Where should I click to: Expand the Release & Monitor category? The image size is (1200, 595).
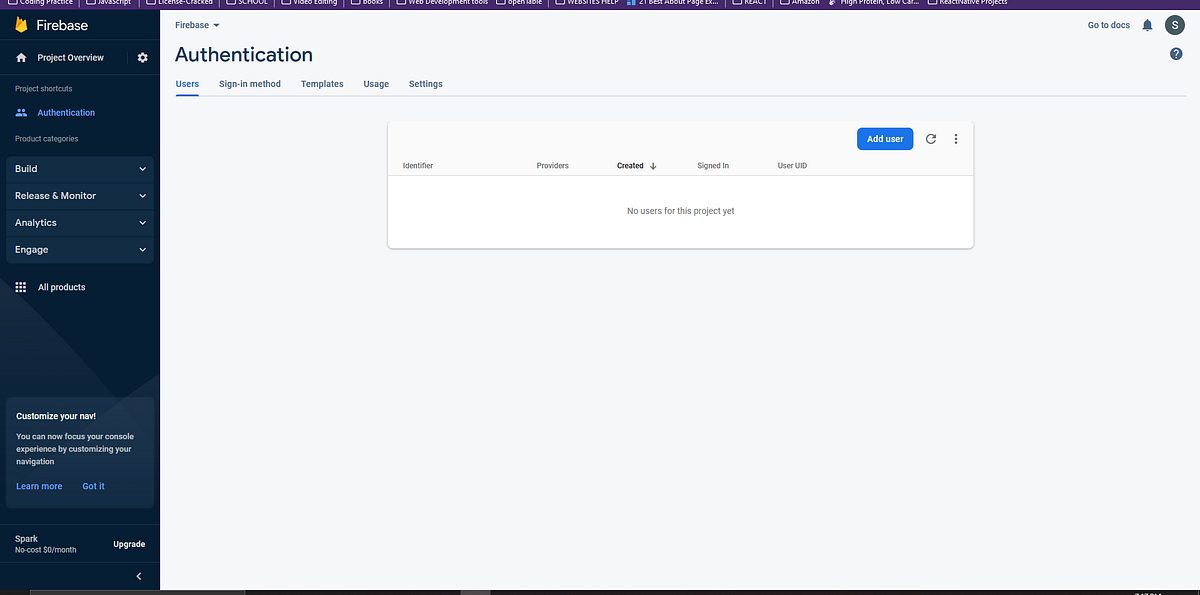[80, 196]
